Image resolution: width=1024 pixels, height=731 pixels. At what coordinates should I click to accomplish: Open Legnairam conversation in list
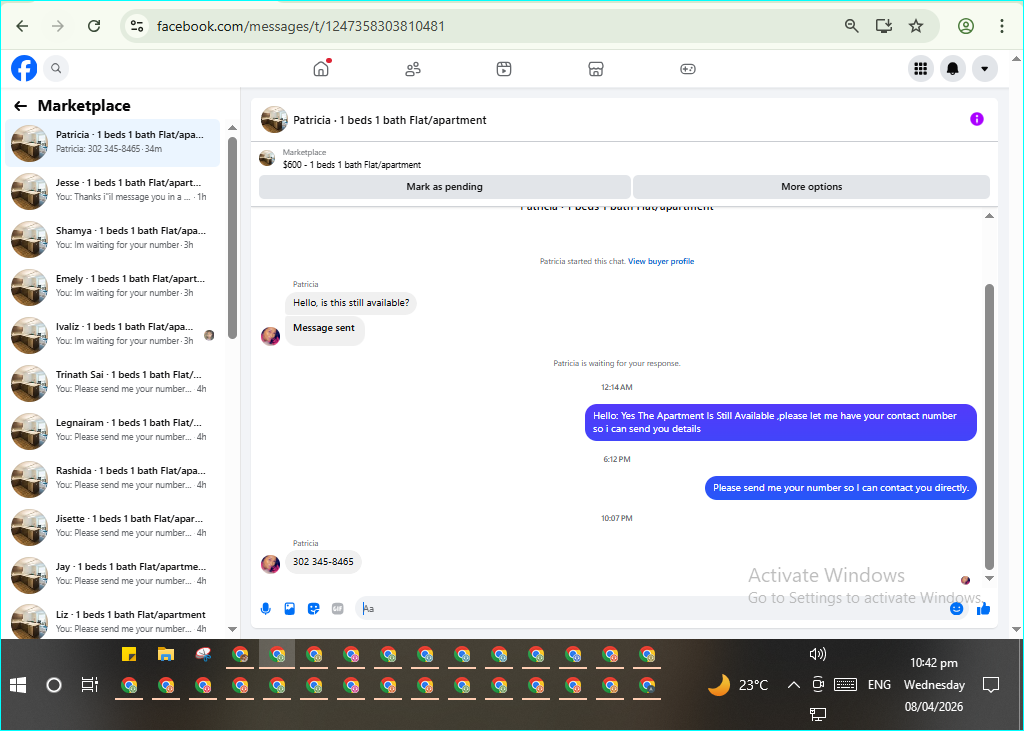pos(112,430)
